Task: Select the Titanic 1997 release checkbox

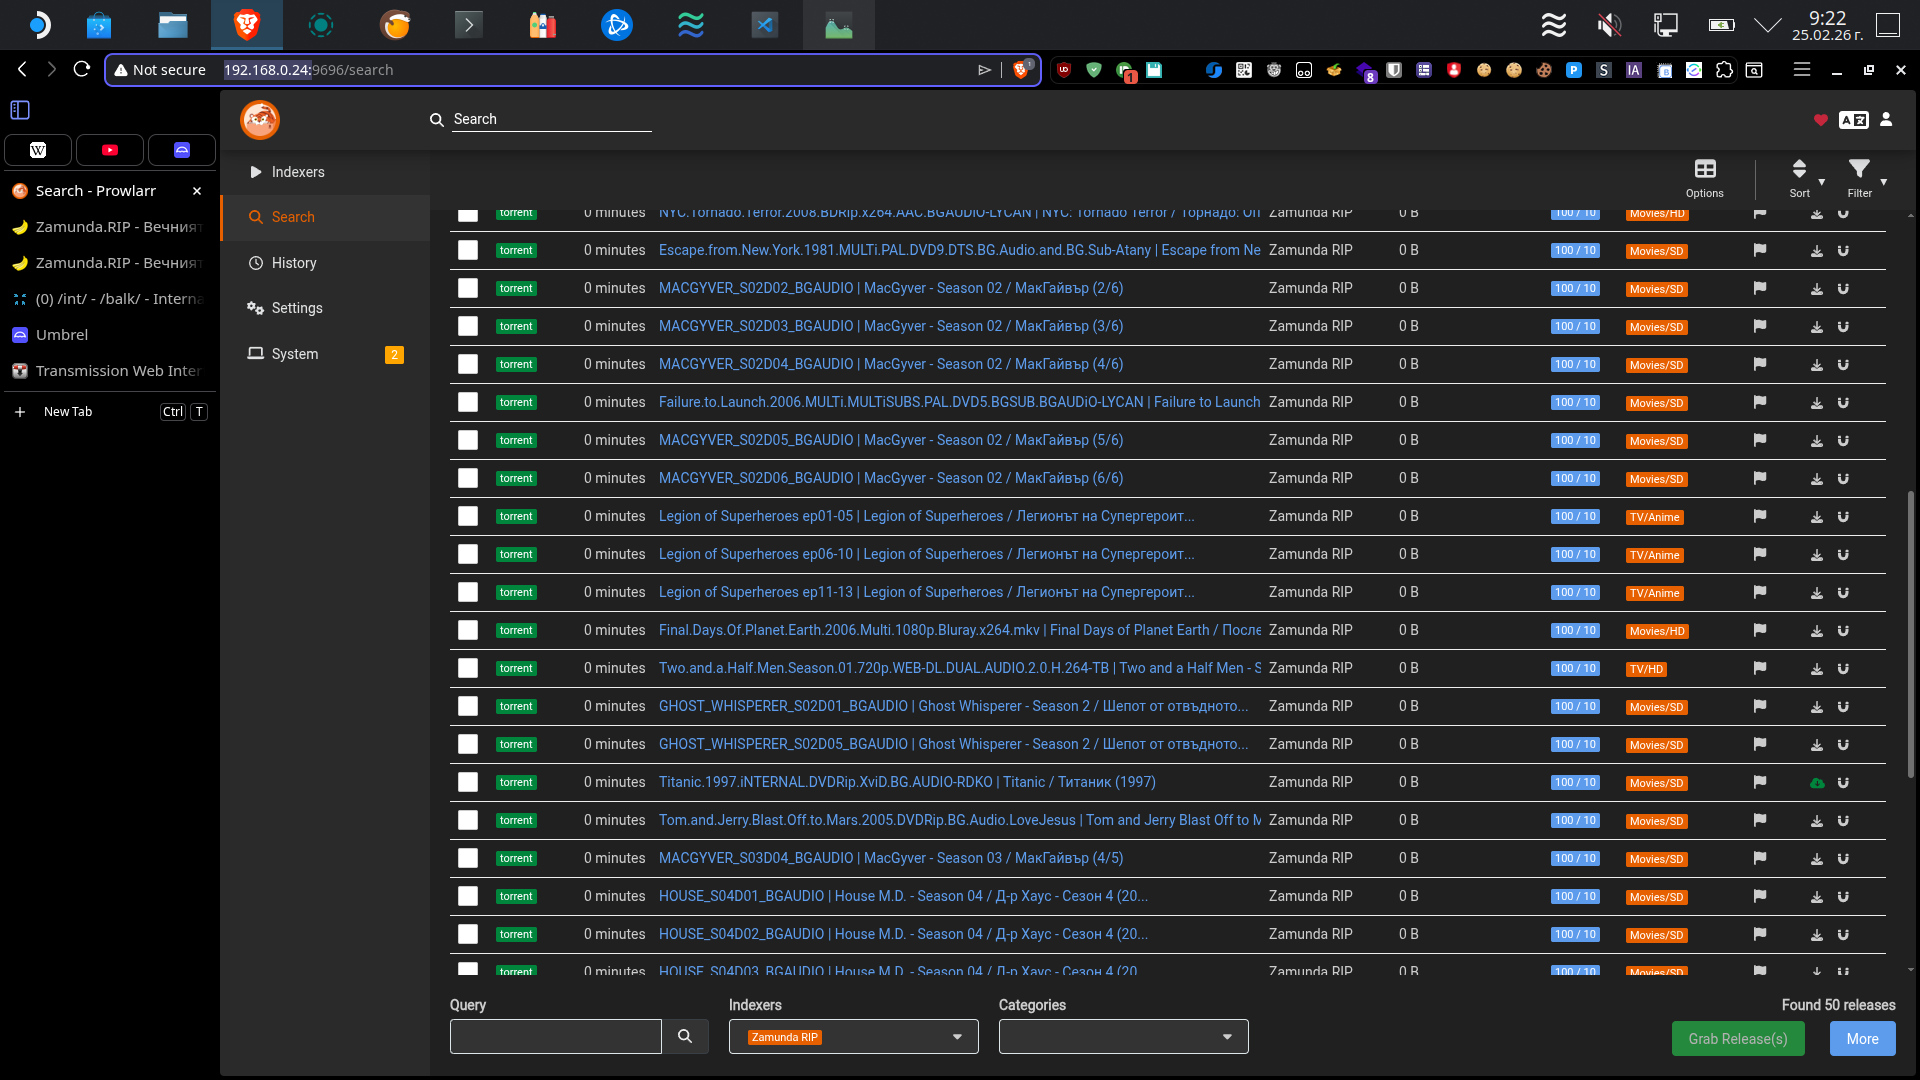Action: [x=468, y=782]
